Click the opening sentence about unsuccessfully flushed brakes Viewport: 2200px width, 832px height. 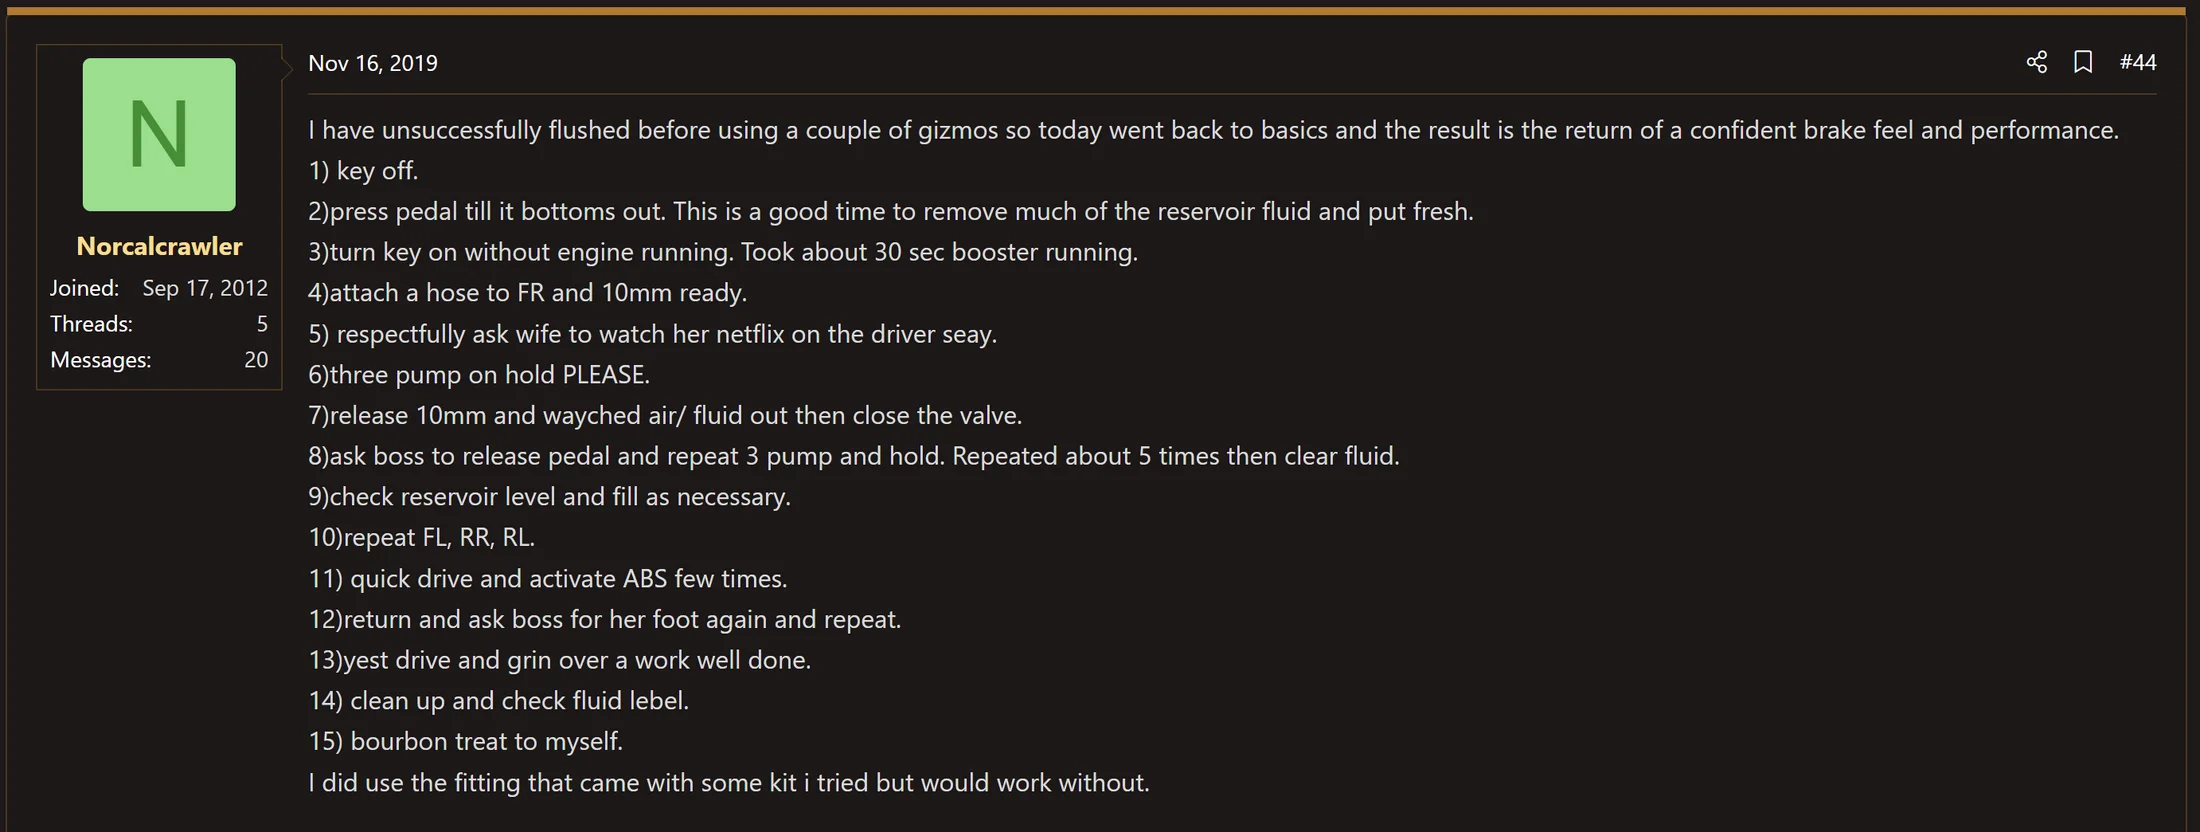[1213, 130]
